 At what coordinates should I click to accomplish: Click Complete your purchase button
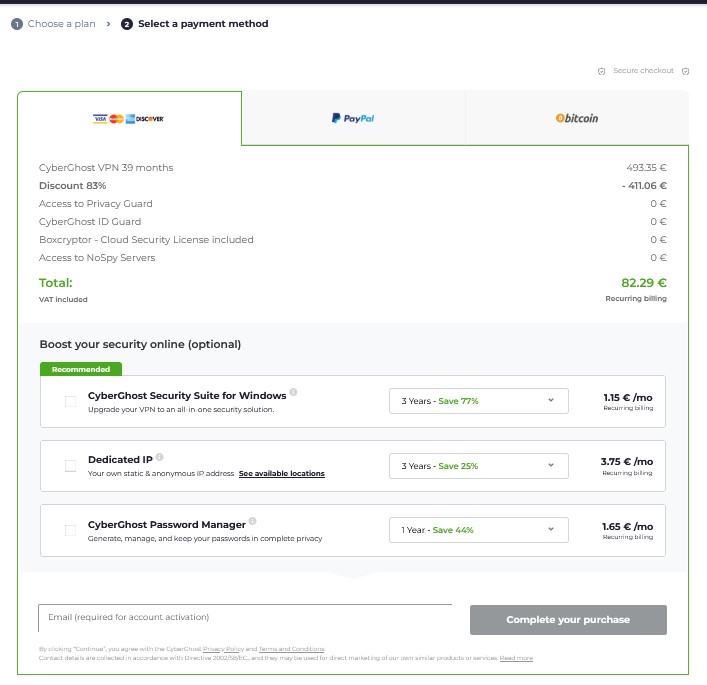tap(568, 620)
